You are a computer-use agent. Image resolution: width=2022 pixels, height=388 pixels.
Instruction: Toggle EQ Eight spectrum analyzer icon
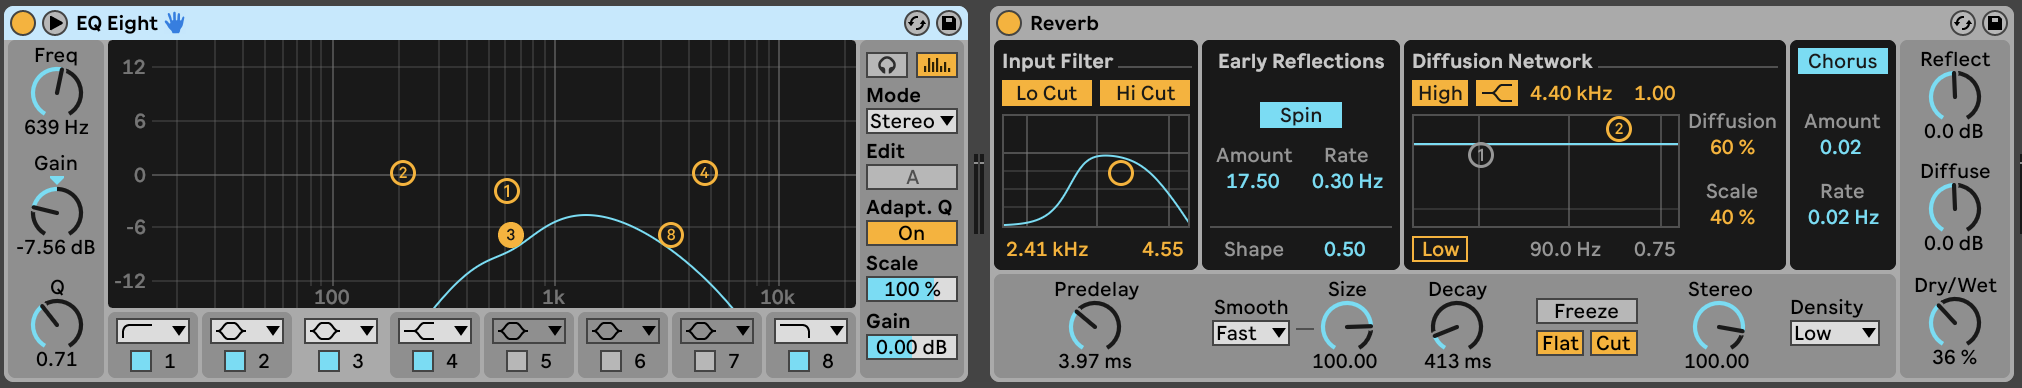tap(936, 65)
